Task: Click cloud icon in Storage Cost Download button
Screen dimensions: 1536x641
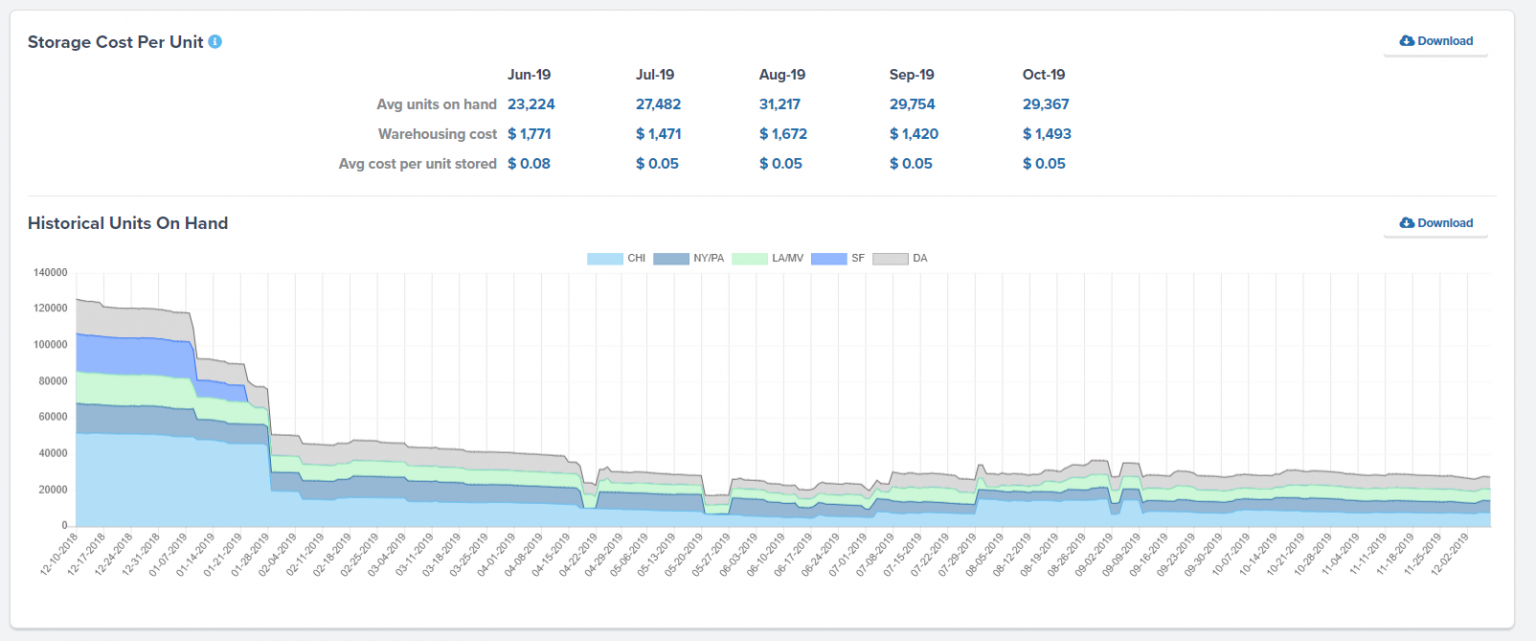Action: pyautogui.click(x=1407, y=41)
